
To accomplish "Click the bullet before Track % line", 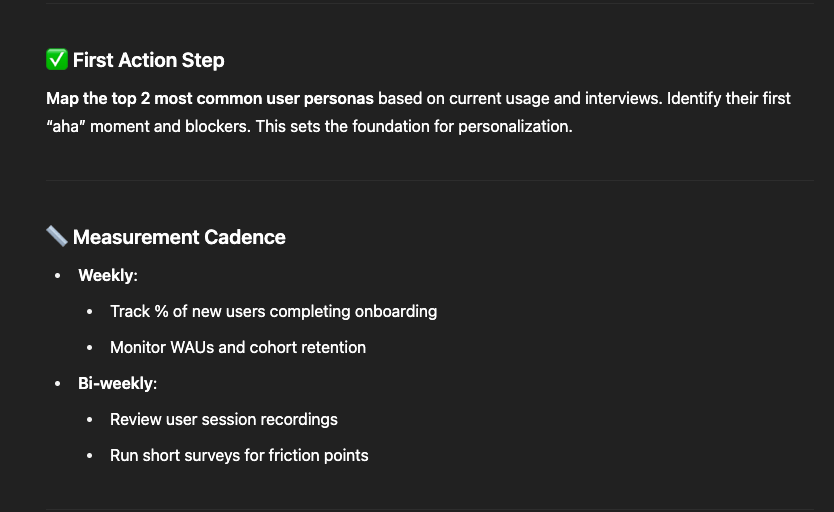I will [89, 312].
